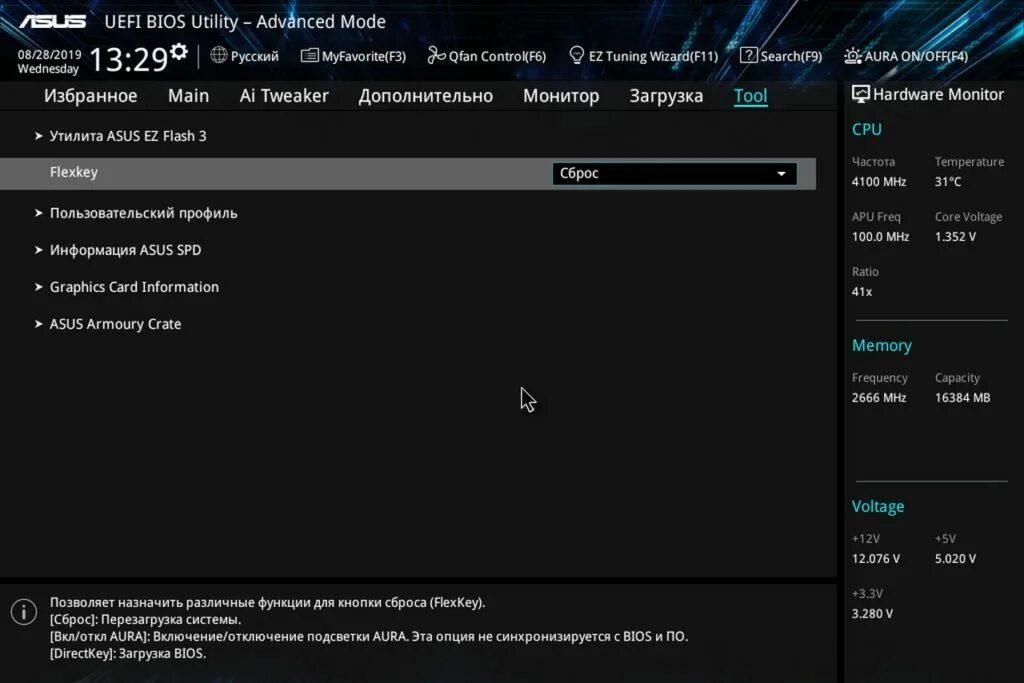Screen dimensions: 1024x683
Task: Click the CPU temperature 31°C value
Action: pyautogui.click(x=948, y=182)
